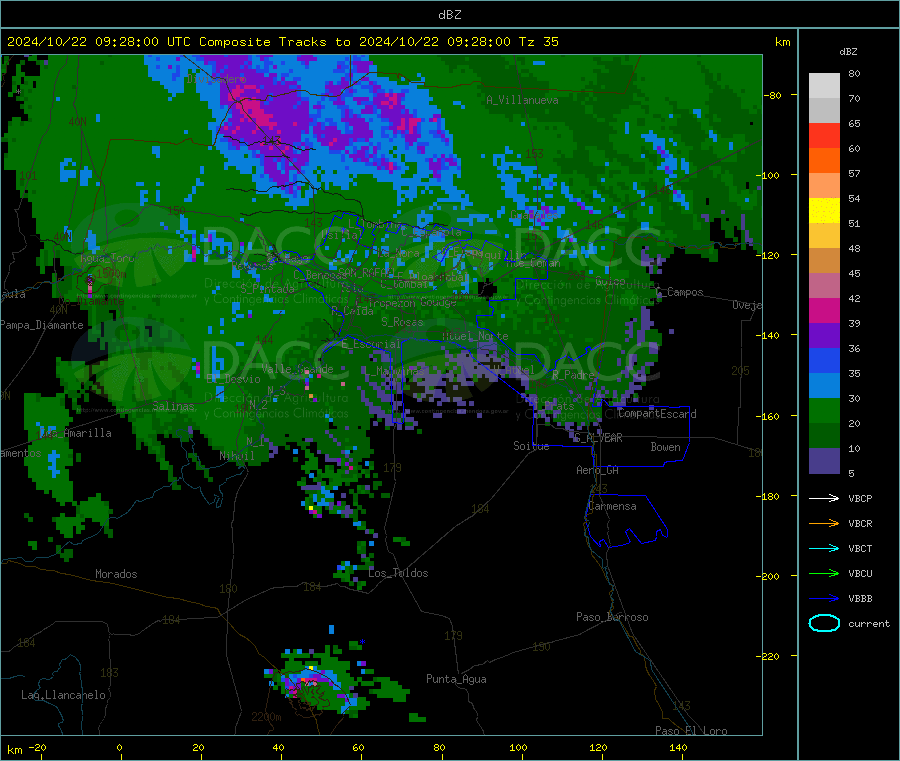Click the cyan VBCT arrow in legend
The height and width of the screenshot is (761, 900).
click(x=824, y=548)
